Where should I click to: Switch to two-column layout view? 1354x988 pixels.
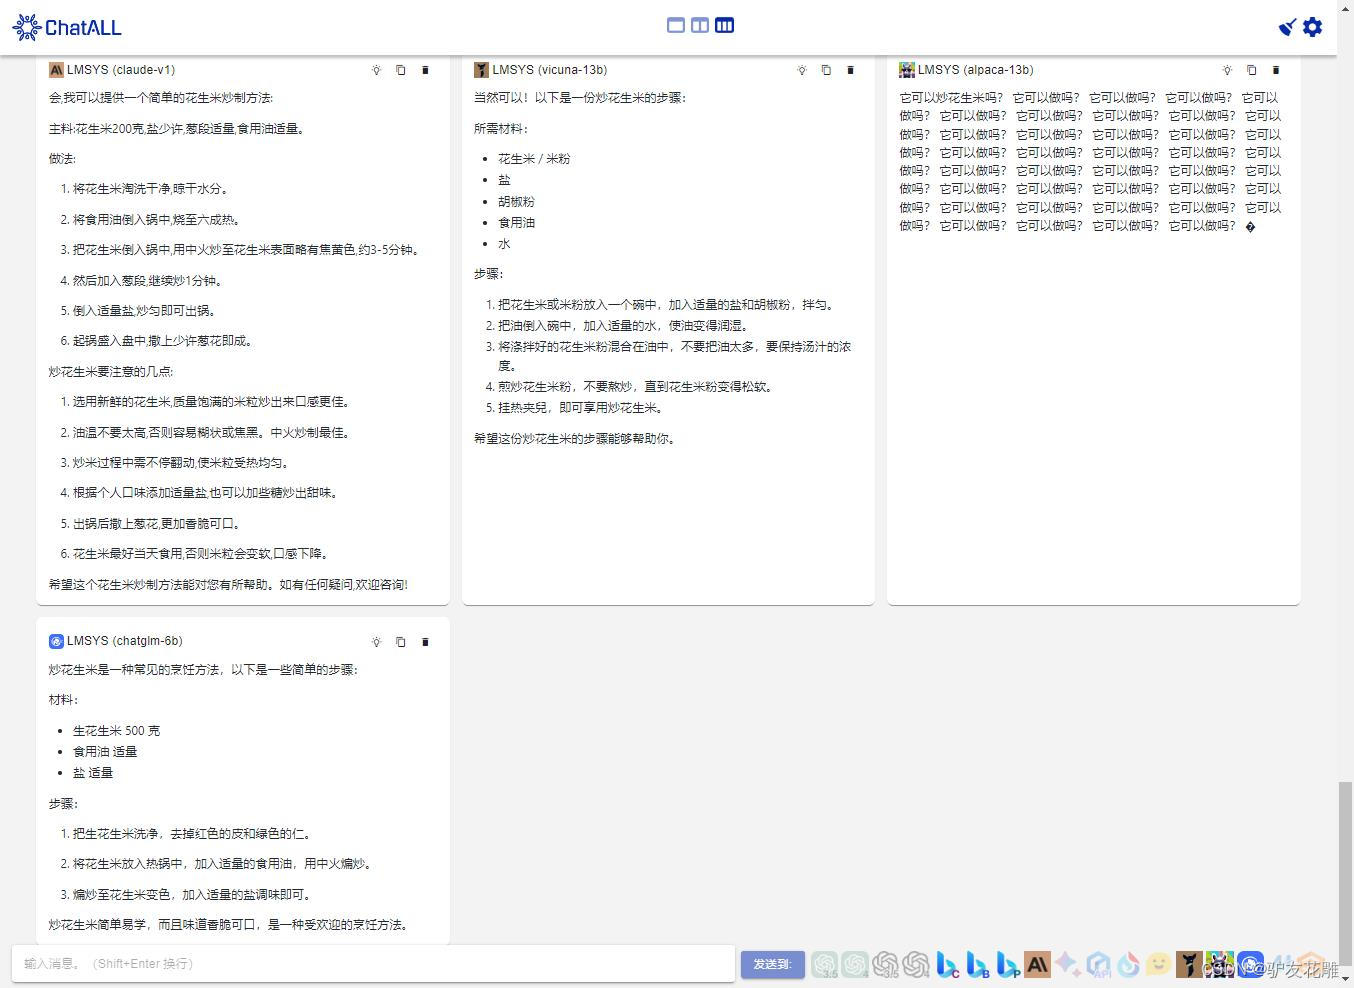click(x=700, y=25)
